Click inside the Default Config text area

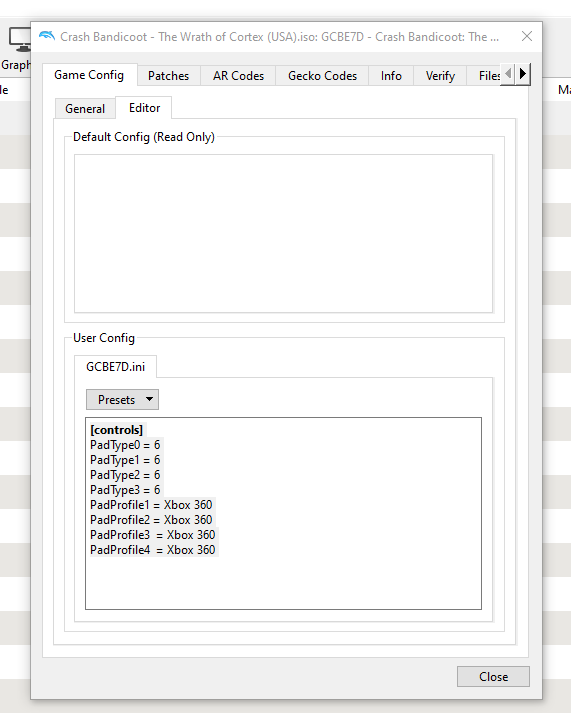coord(283,234)
